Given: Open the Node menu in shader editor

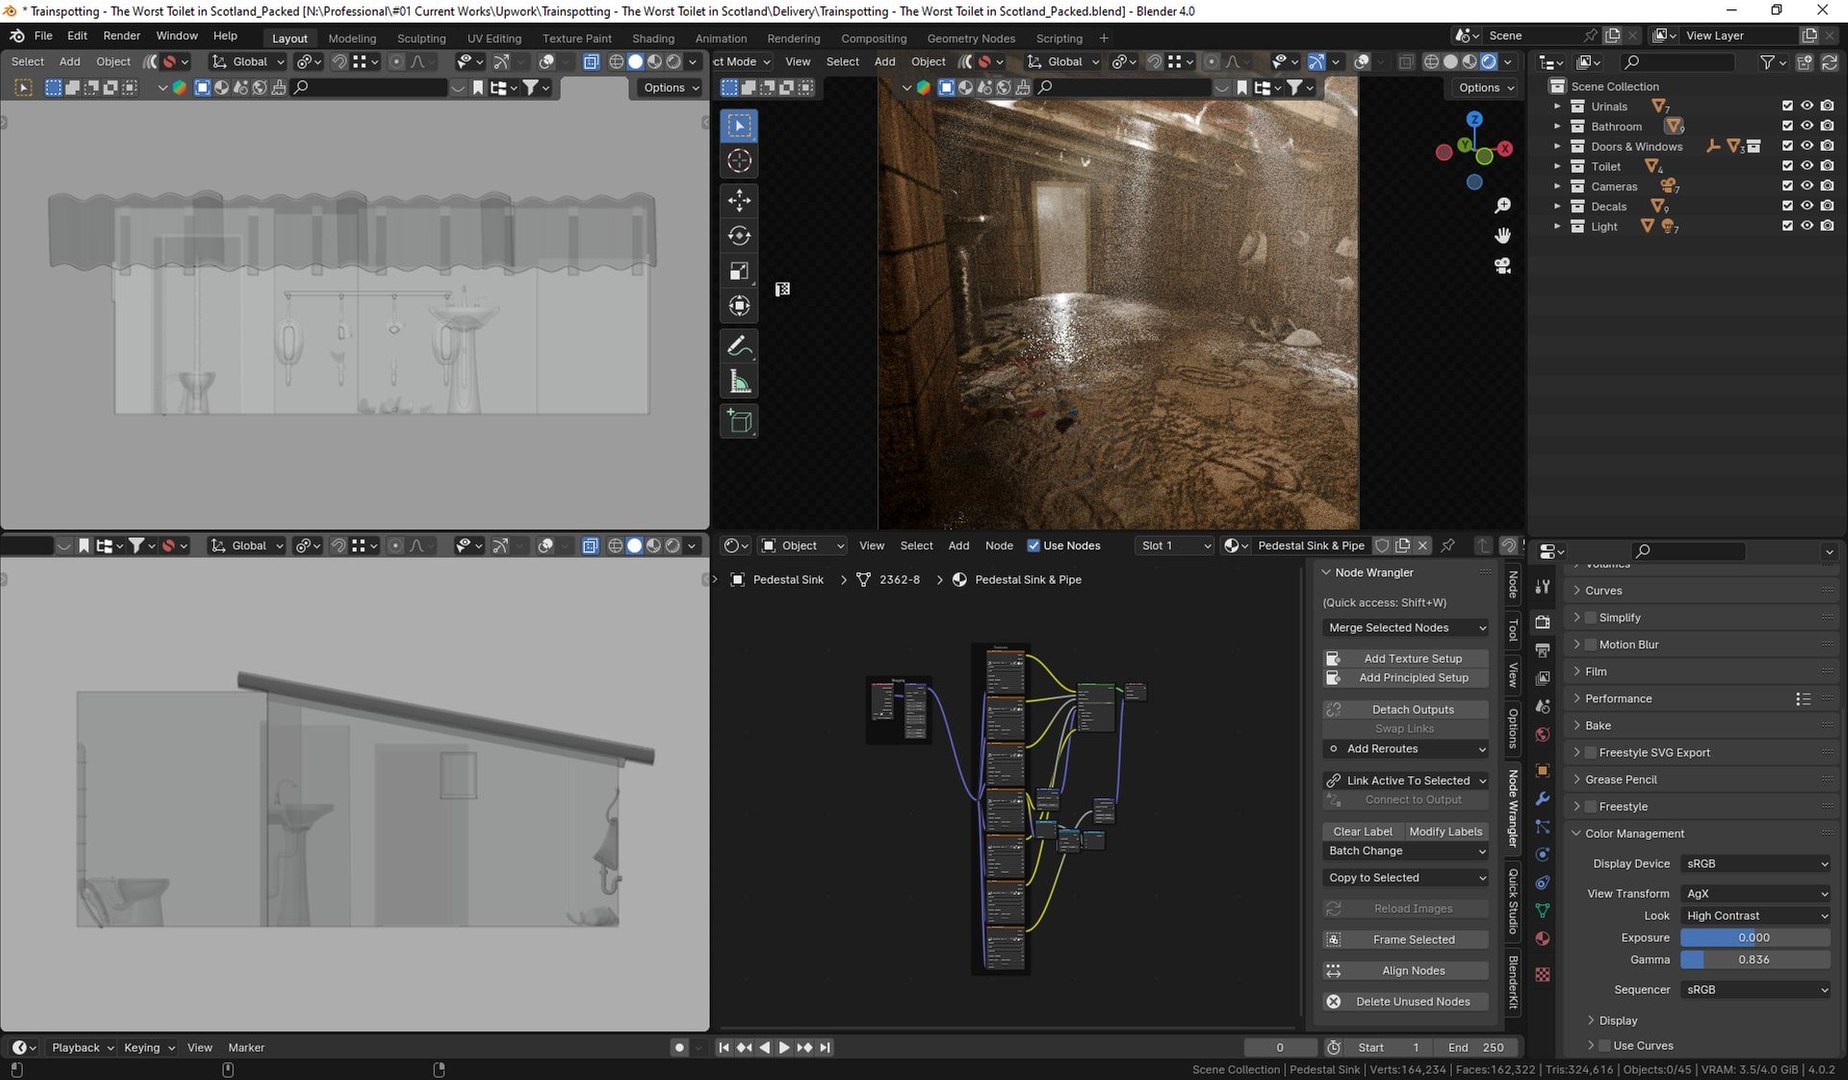Looking at the screenshot, I should point(999,545).
